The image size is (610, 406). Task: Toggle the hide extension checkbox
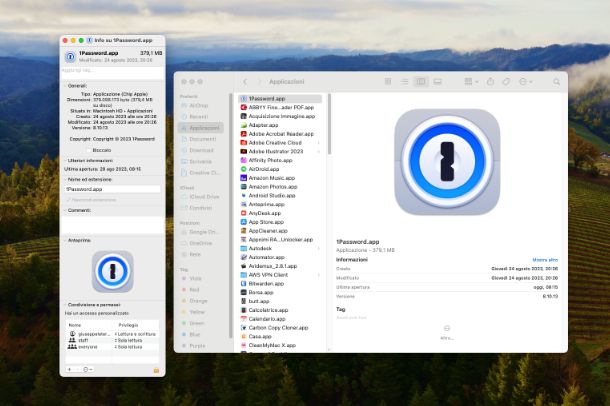[x=69, y=199]
